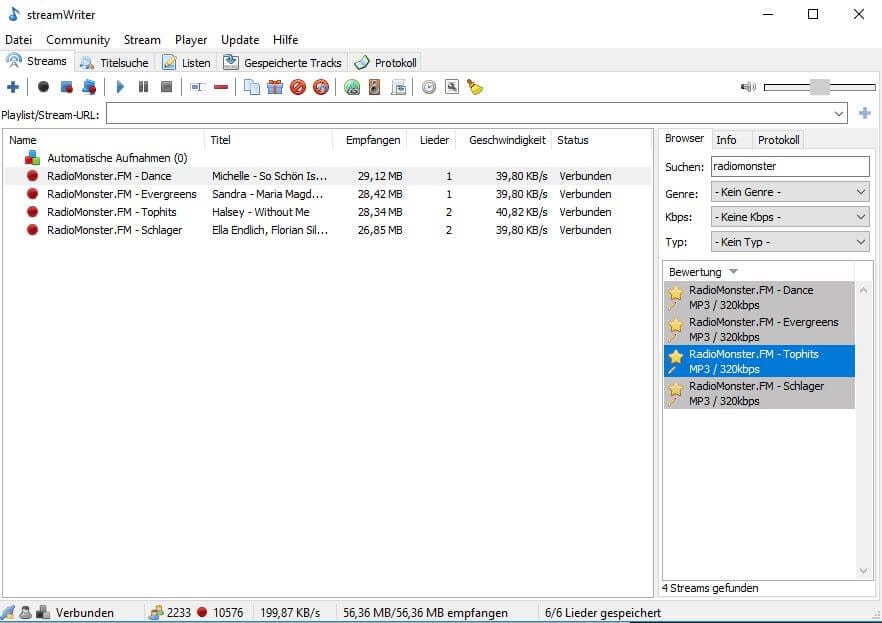Switch to the Gespeicherte Tracks tab
Viewport: 882px width, 623px height.
pos(283,62)
